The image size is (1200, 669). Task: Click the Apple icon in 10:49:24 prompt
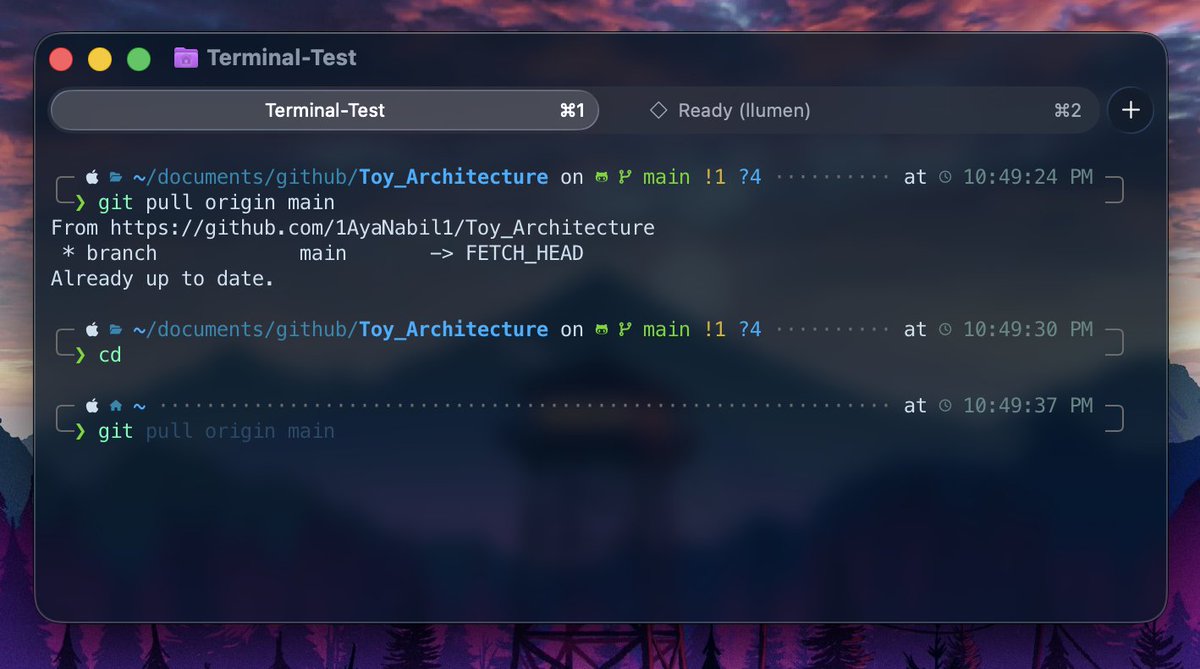[x=92, y=177]
